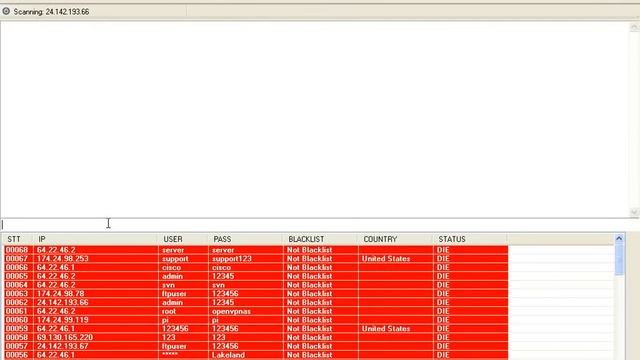
Task: Click the results list scrollbar thumb
Action: [x=619, y=260]
